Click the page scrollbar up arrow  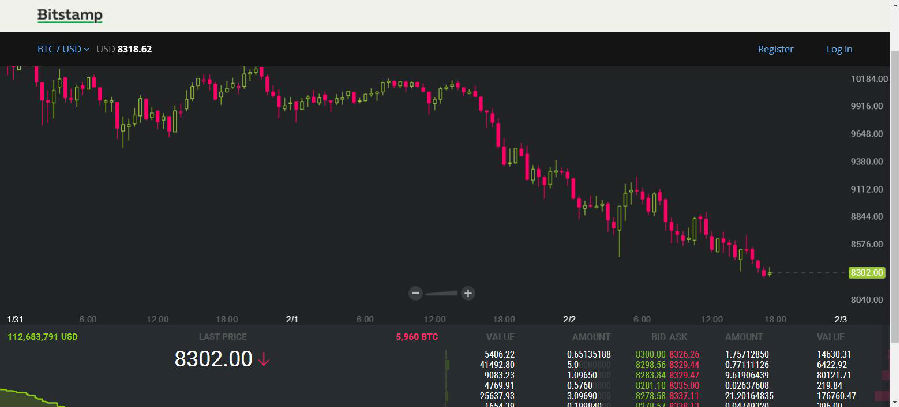point(893,7)
